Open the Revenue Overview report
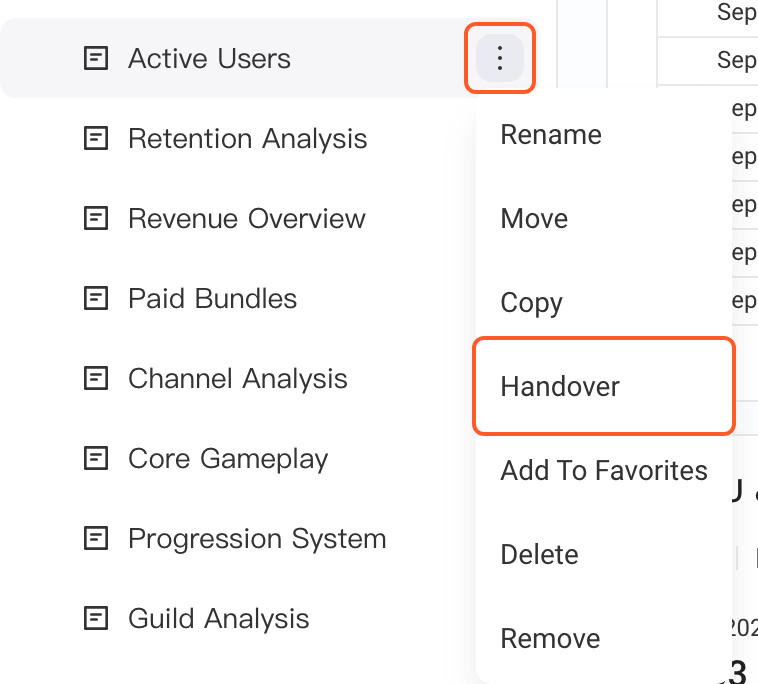Screen dimensions: 758x684 coord(247,218)
